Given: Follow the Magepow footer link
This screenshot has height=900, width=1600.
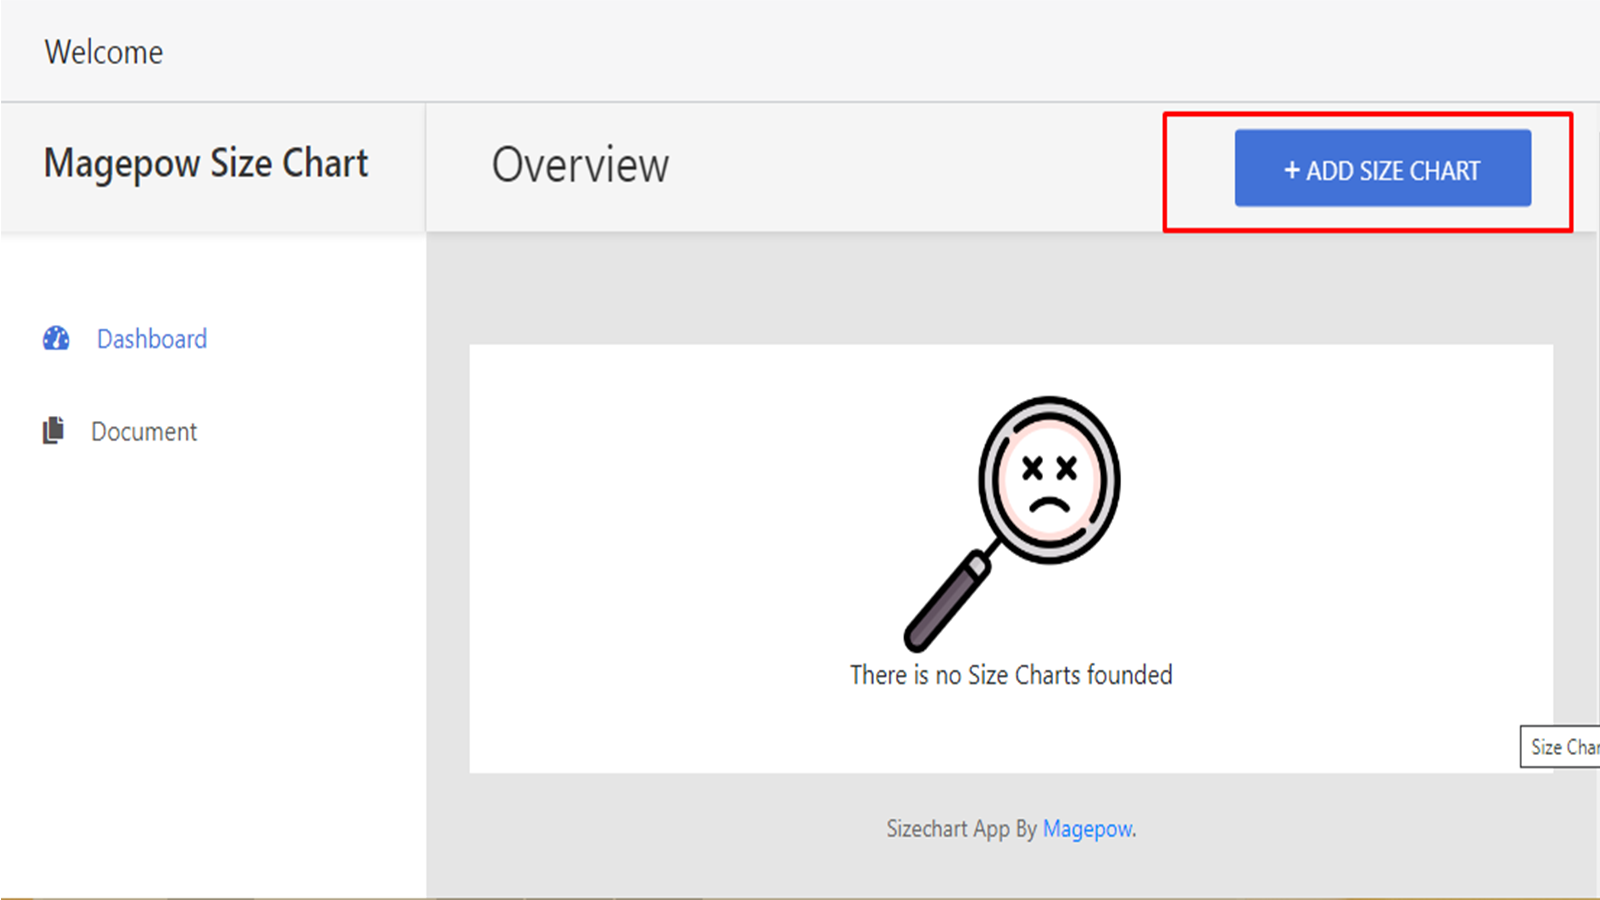Looking at the screenshot, I should (x=1087, y=829).
